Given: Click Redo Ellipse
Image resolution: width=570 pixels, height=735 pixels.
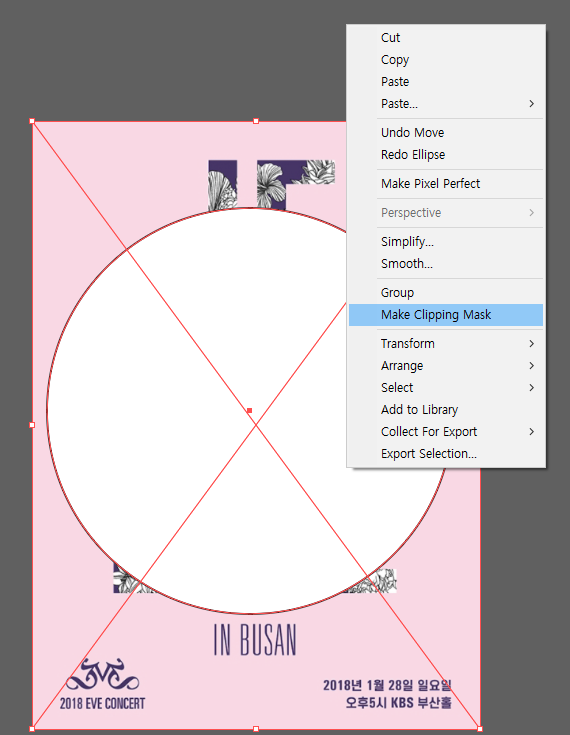Looking at the screenshot, I should click(x=446, y=155).
